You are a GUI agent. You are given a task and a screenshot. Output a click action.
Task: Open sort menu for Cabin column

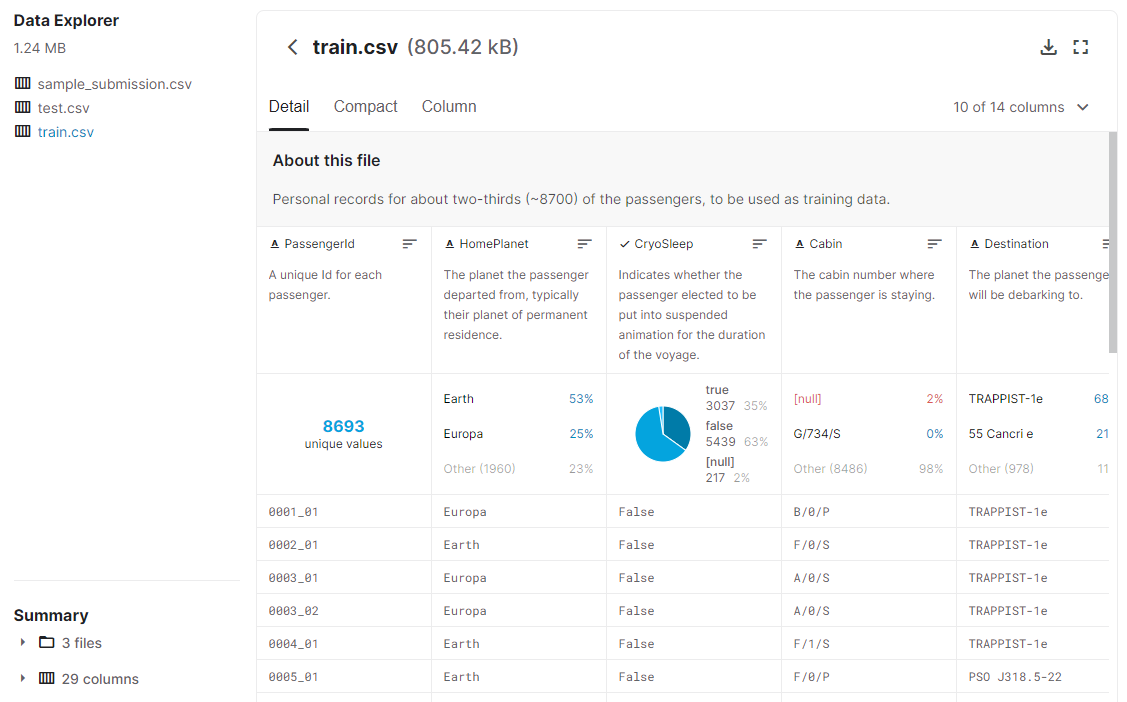click(x=934, y=244)
